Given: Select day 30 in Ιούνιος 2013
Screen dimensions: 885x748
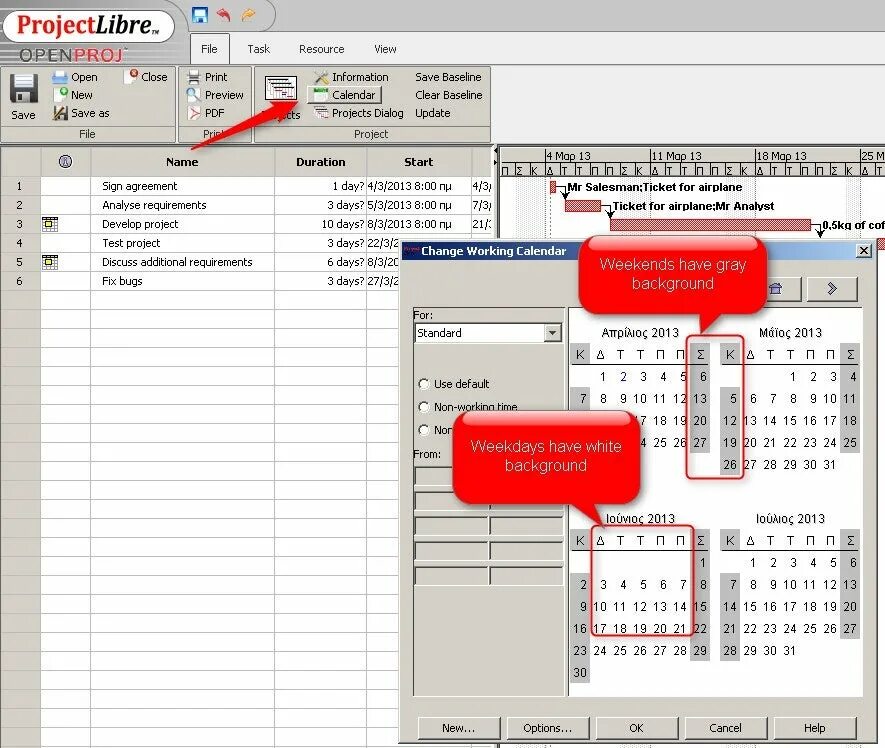Looking at the screenshot, I should (580, 673).
